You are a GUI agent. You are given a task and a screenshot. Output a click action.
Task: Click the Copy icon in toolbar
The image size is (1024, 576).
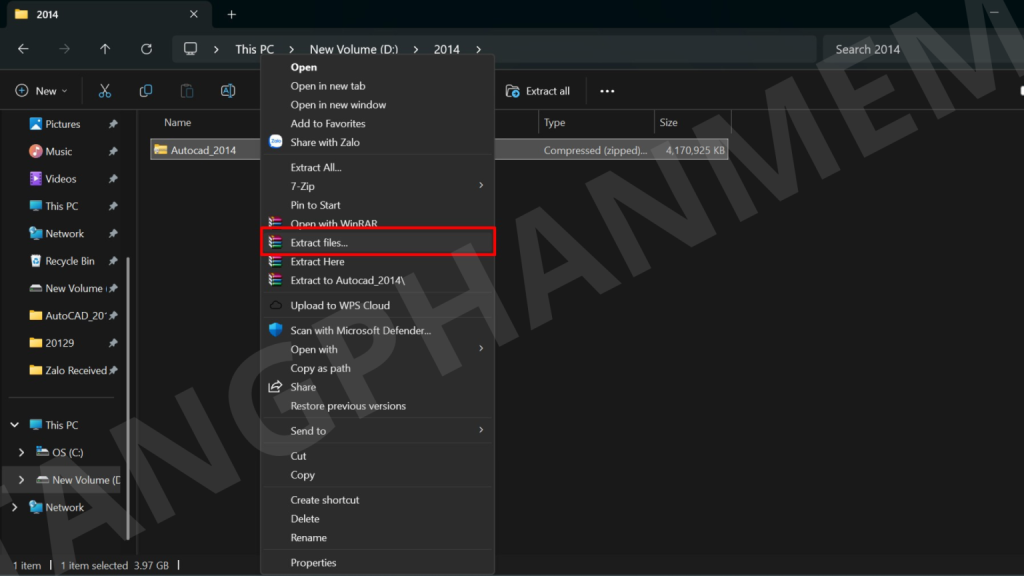[146, 91]
